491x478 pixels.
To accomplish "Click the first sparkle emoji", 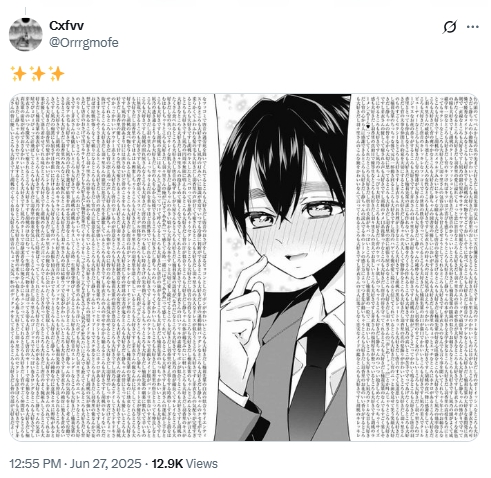I will [x=18, y=73].
